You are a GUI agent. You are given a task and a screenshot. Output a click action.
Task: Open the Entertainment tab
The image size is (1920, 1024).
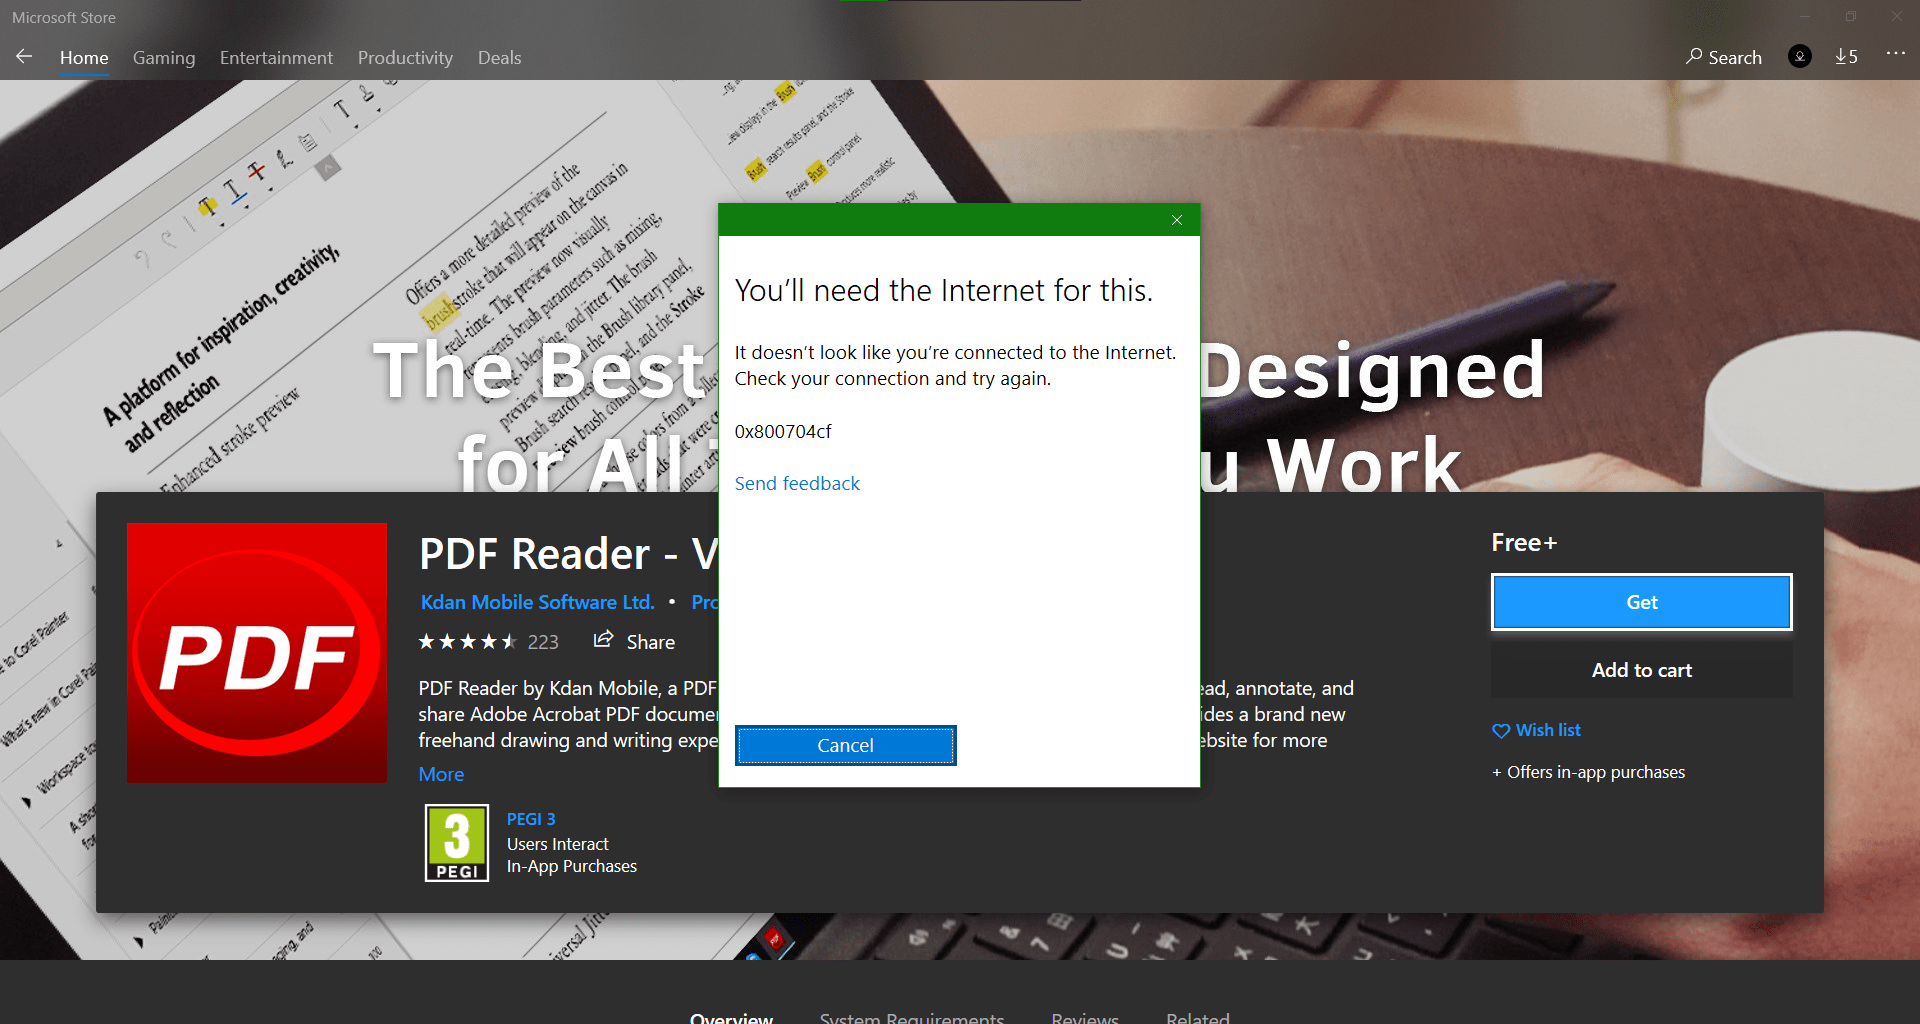point(276,58)
